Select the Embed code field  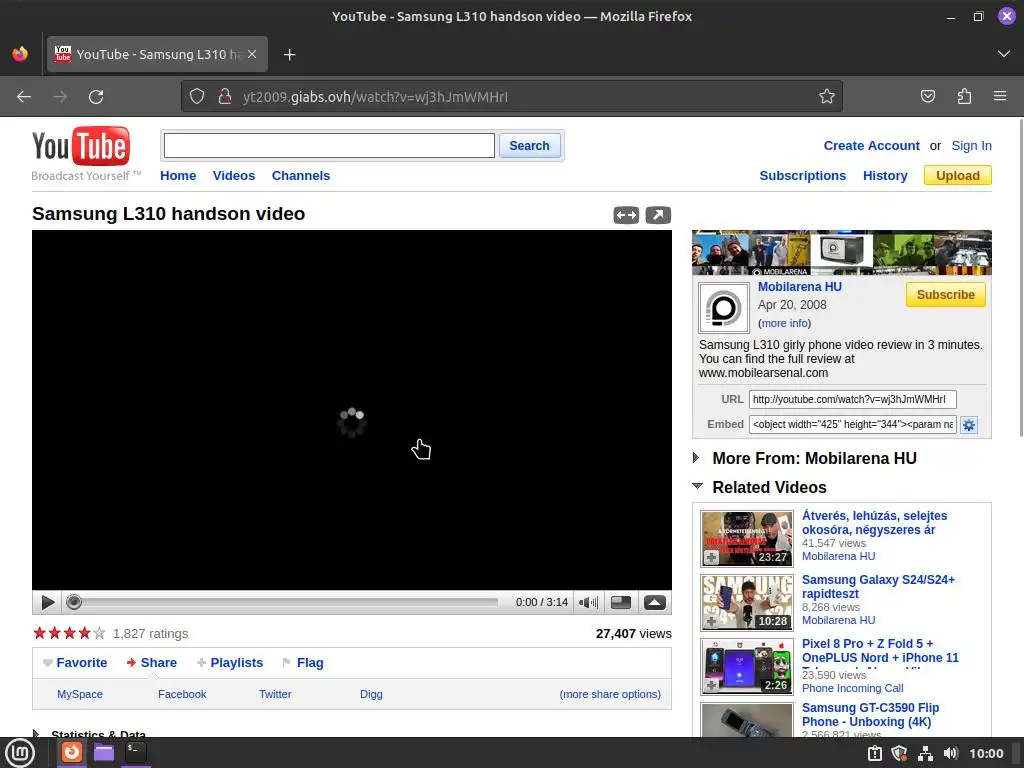coord(852,424)
